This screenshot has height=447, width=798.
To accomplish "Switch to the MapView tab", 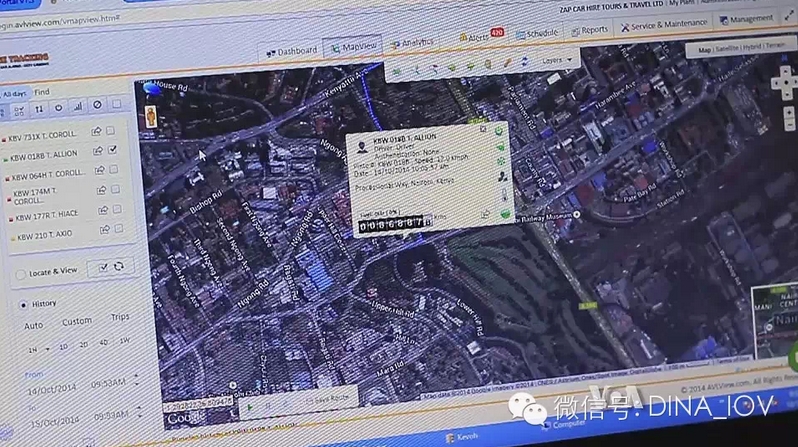I will [x=354, y=47].
